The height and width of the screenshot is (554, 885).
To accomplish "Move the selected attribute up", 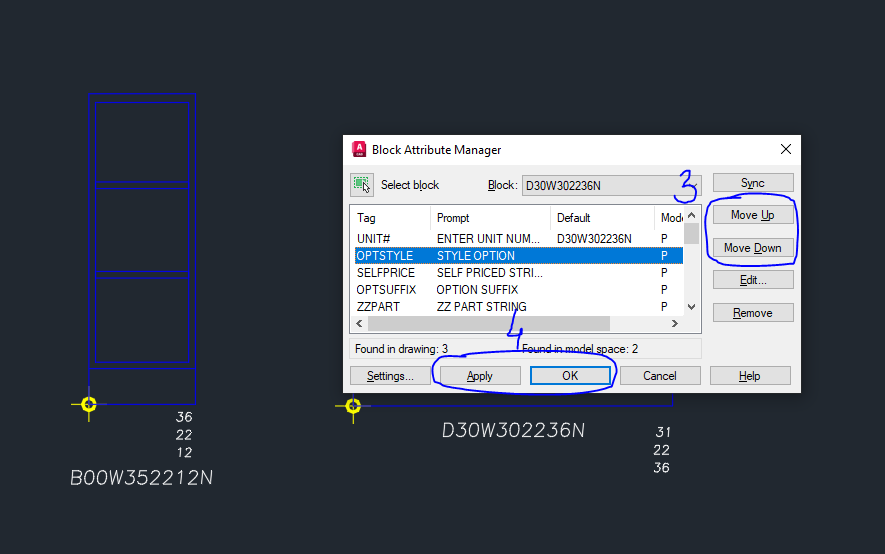I will [753, 215].
